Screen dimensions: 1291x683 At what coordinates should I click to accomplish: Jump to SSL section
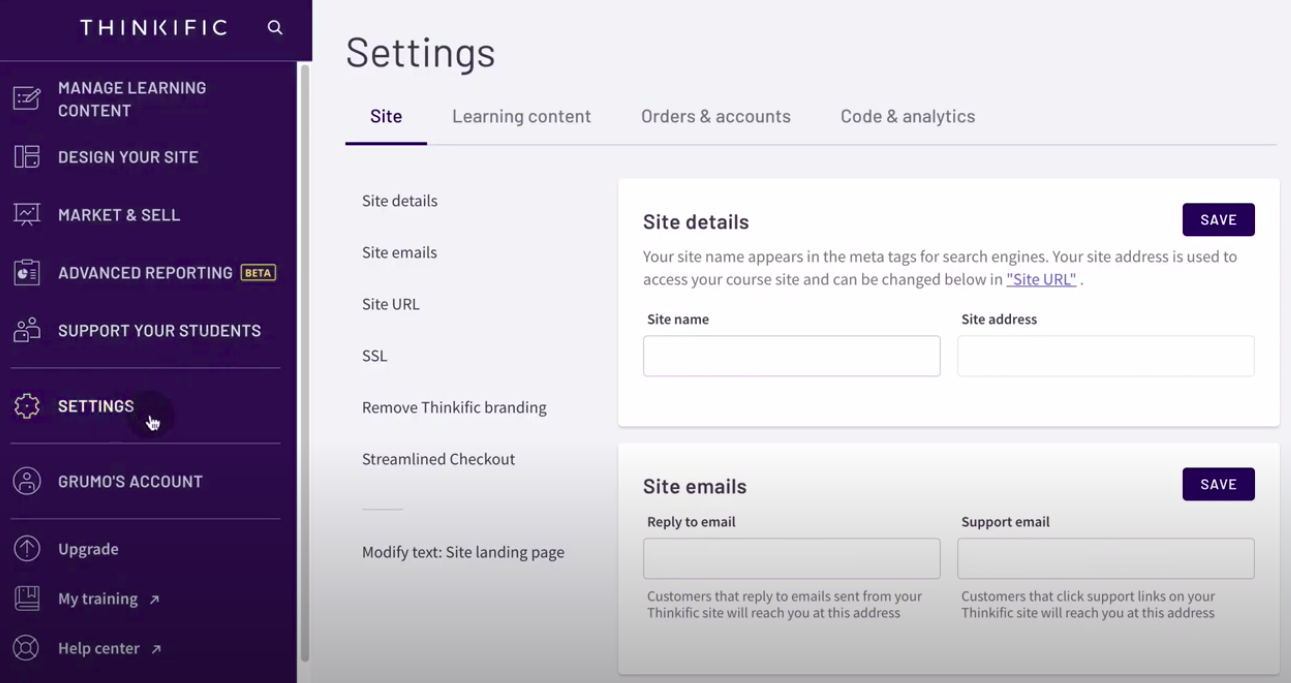(x=374, y=356)
